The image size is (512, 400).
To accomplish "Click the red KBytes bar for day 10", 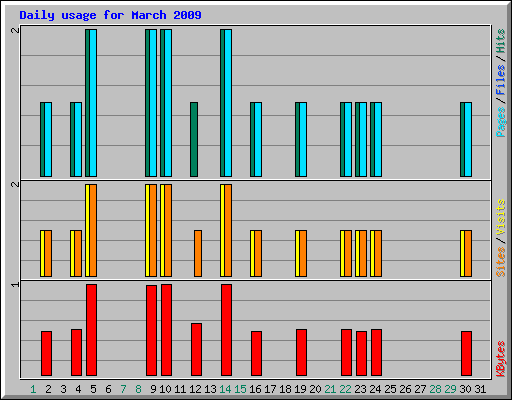I will pyautogui.click(x=166, y=330).
